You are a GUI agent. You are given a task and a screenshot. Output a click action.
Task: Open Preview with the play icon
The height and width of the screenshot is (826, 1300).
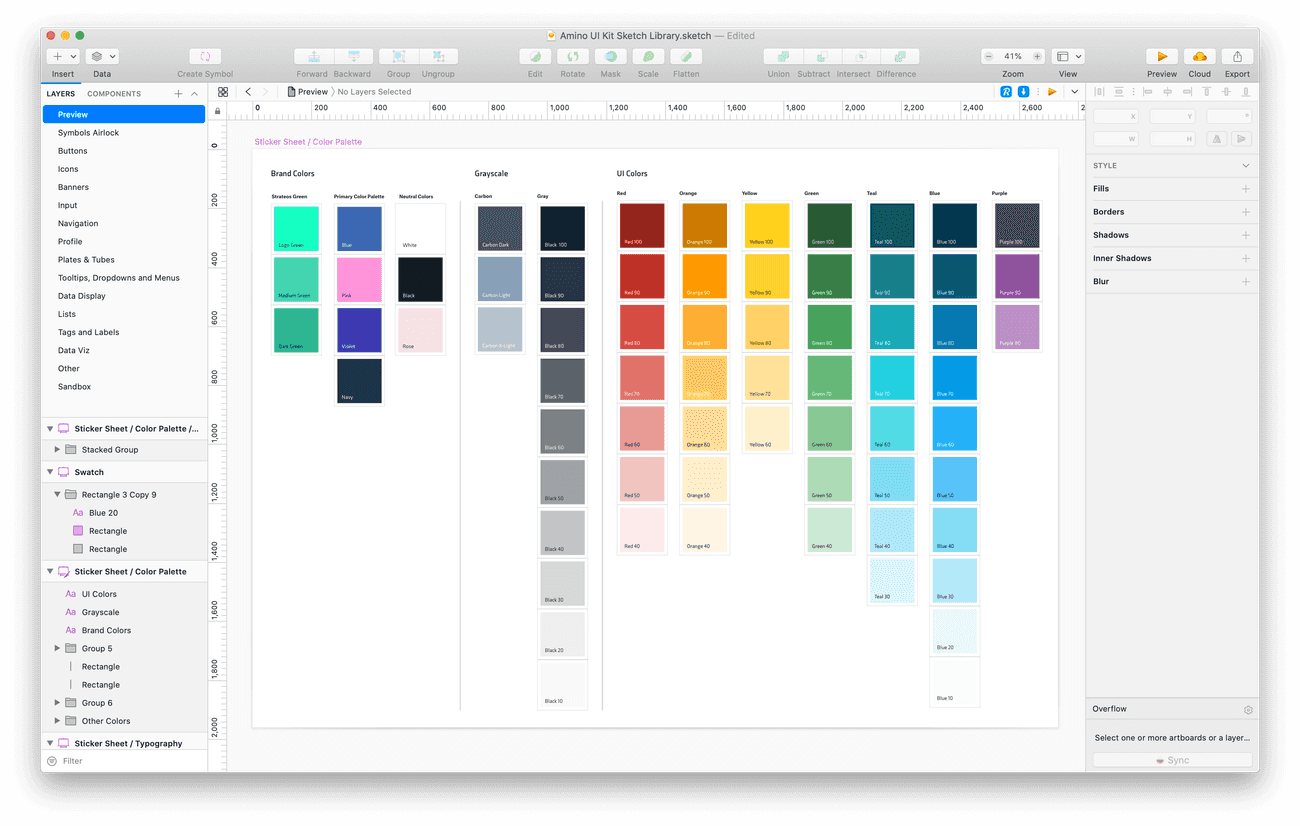coord(1161,57)
